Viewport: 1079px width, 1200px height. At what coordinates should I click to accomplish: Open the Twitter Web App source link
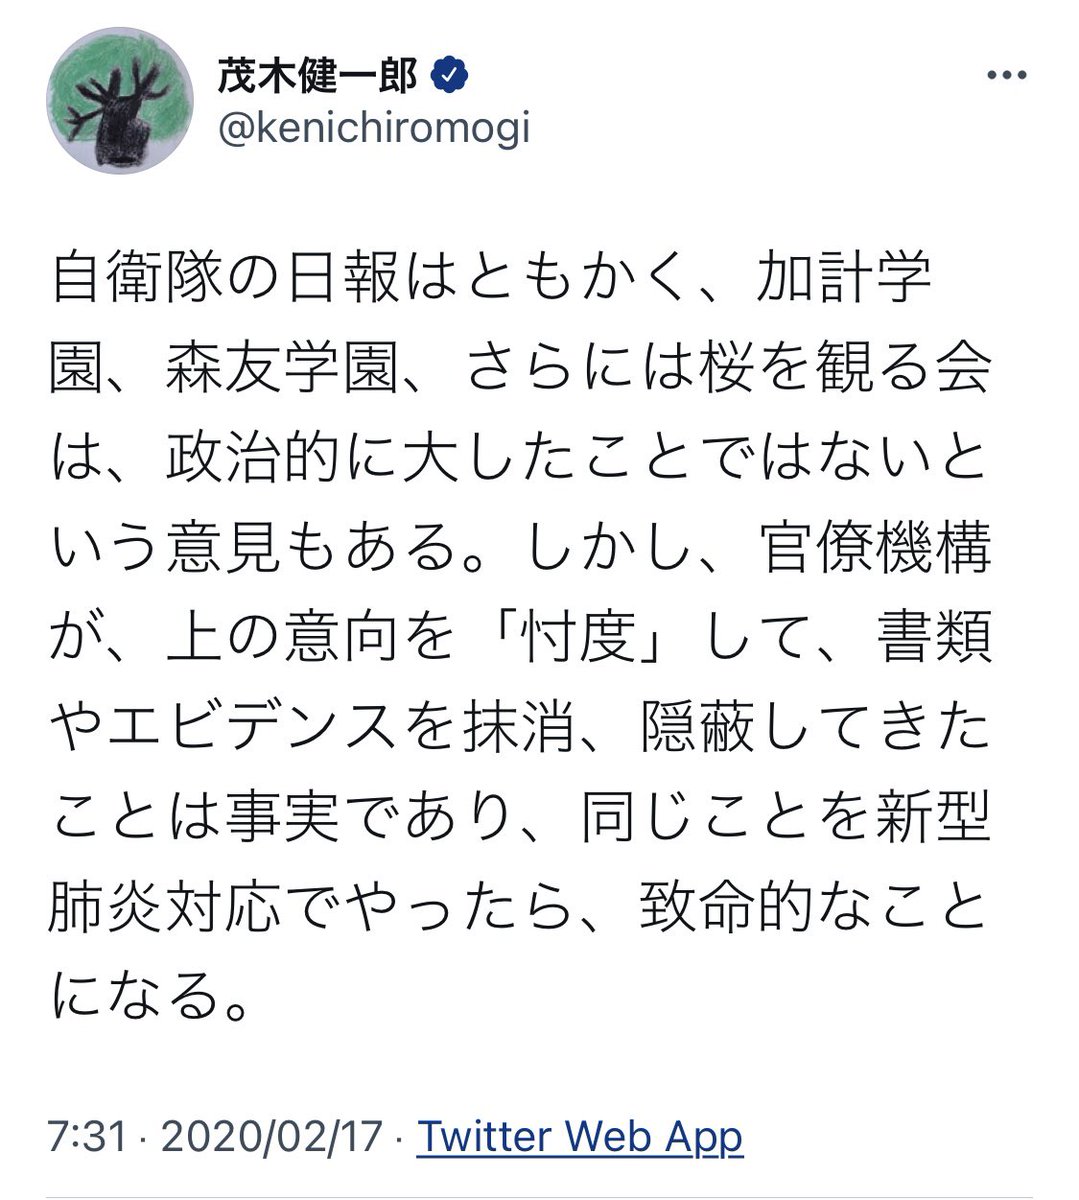[x=580, y=1137]
